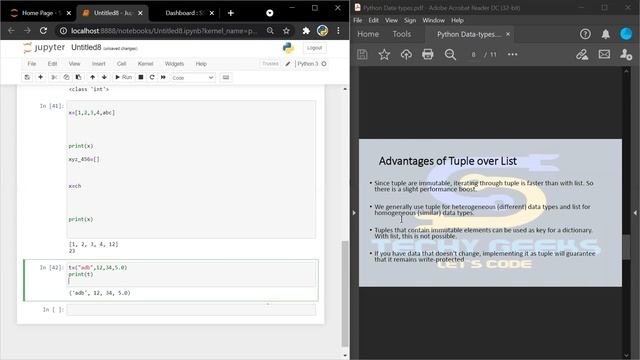Open Acrobat Edit menu

pos(373,20)
